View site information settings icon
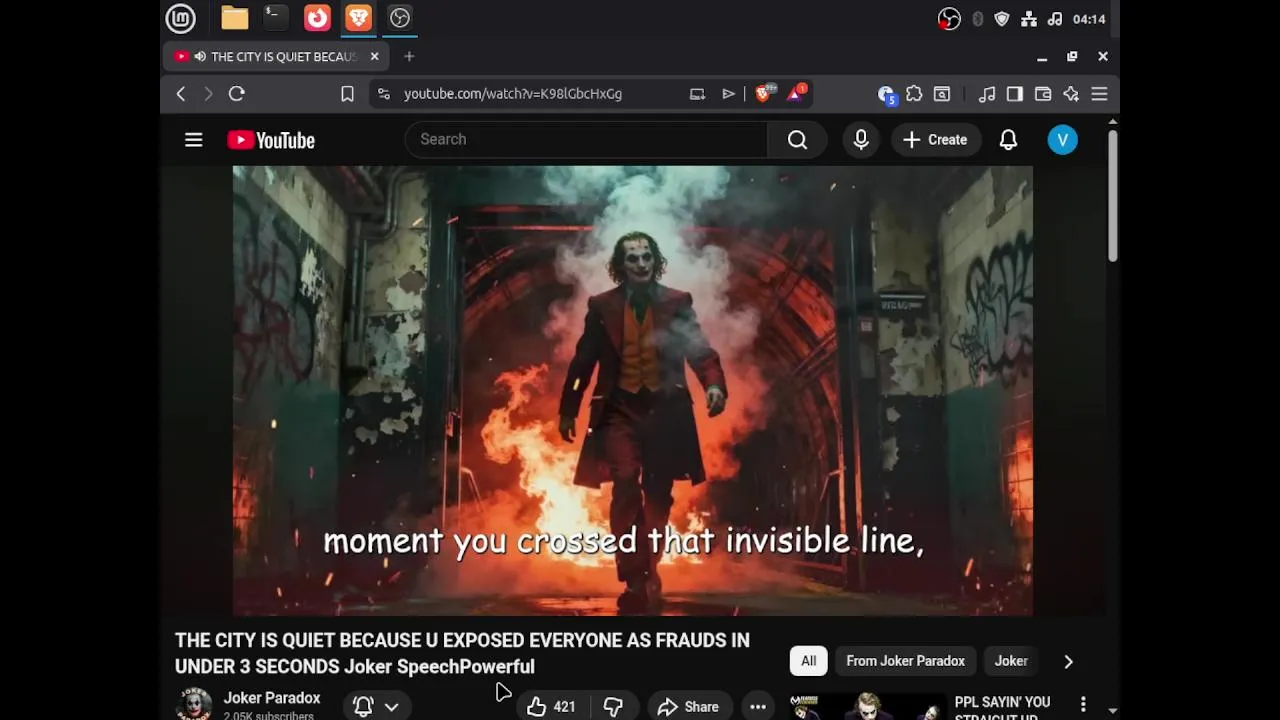Image resolution: width=1280 pixels, height=720 pixels. pyautogui.click(x=384, y=94)
